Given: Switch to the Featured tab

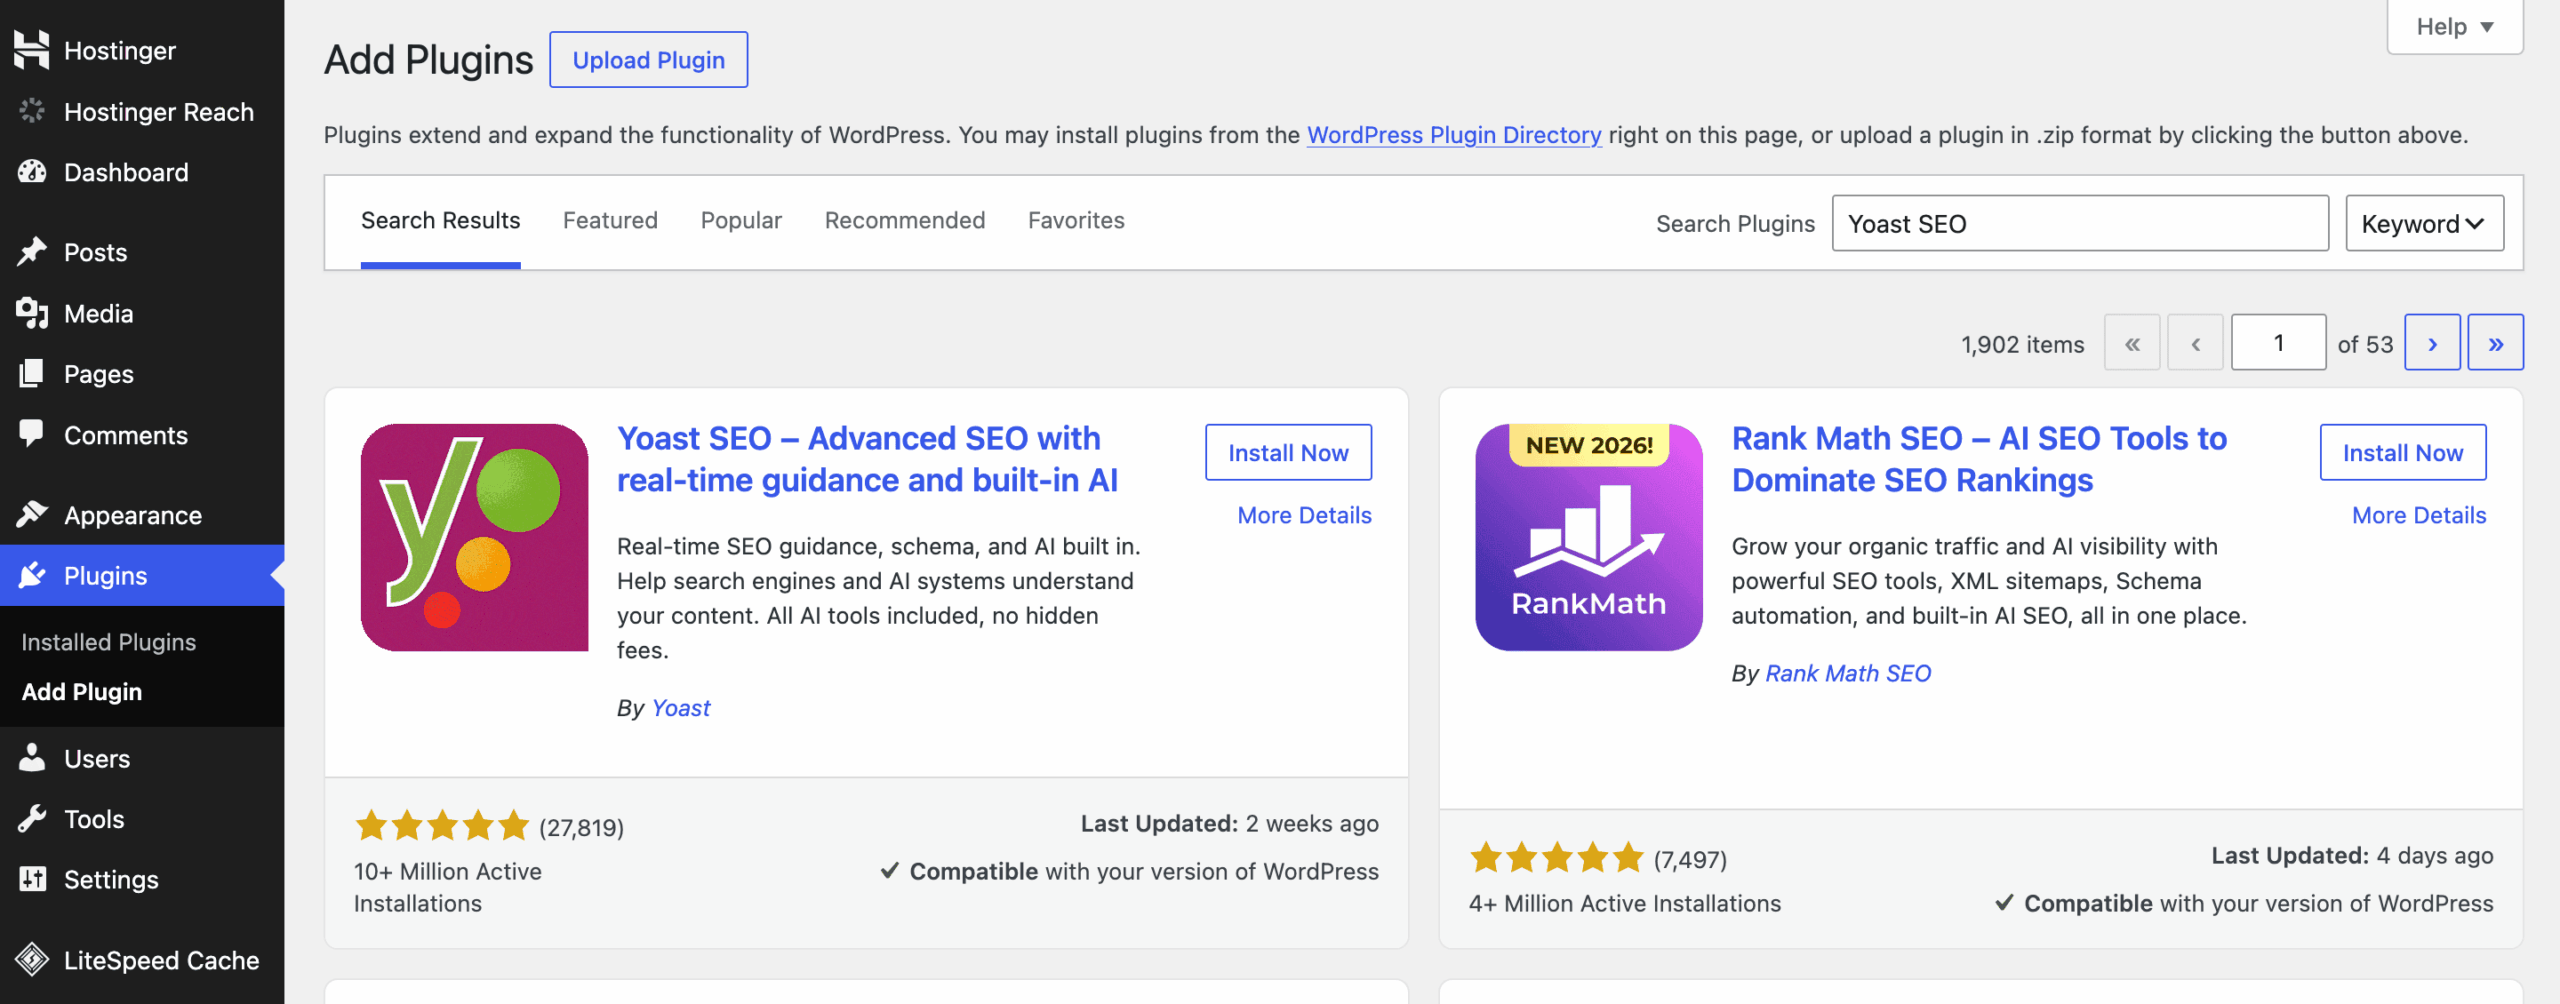Looking at the screenshot, I should (610, 220).
